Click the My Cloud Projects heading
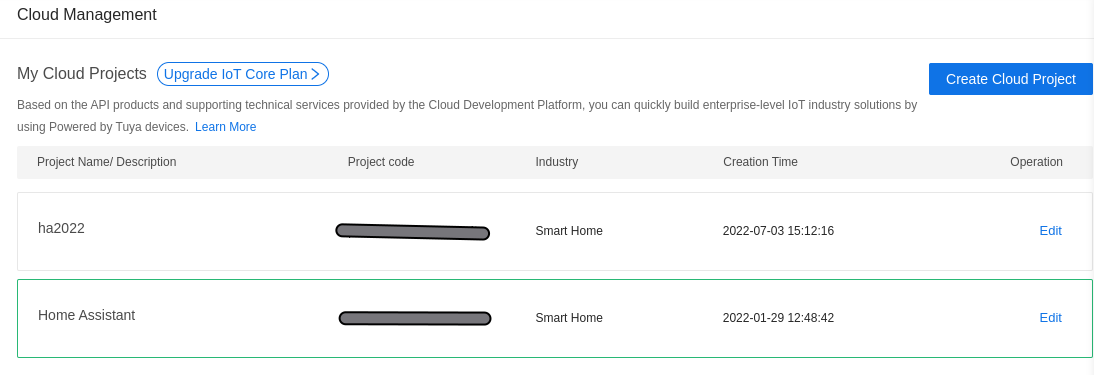 tap(82, 74)
